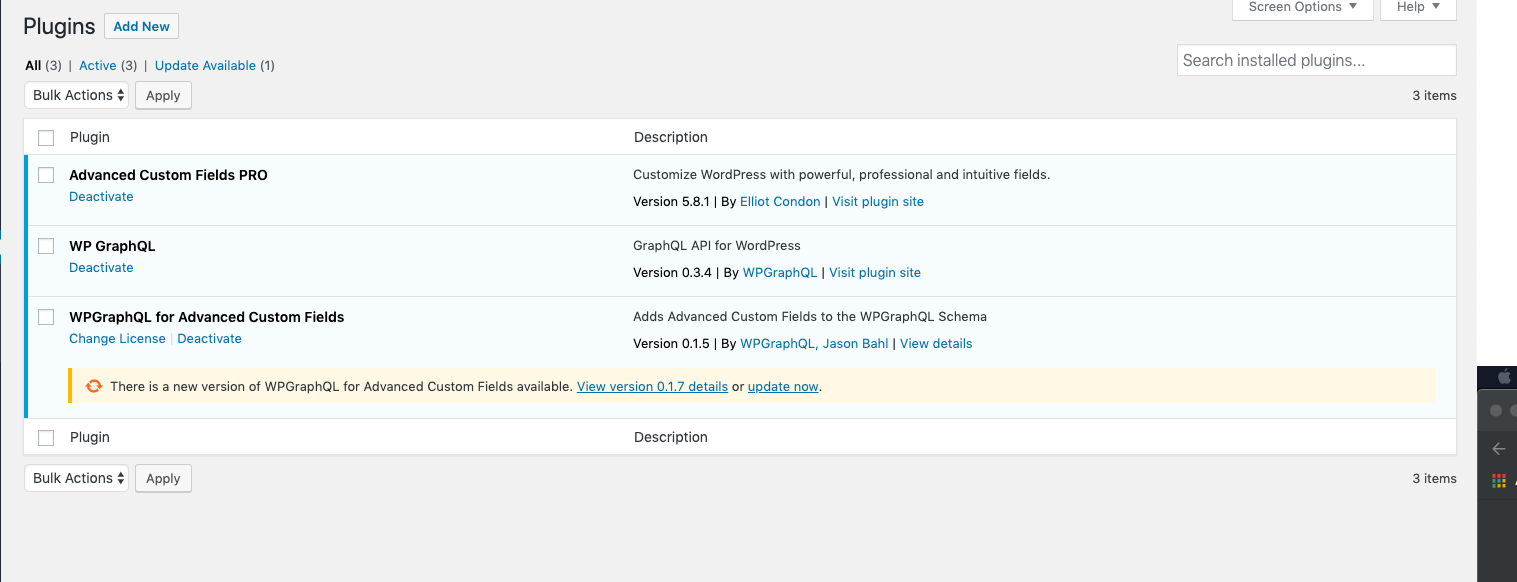This screenshot has height=582, width=1517.
Task: Click the Search installed plugins field
Action: click(1316, 60)
